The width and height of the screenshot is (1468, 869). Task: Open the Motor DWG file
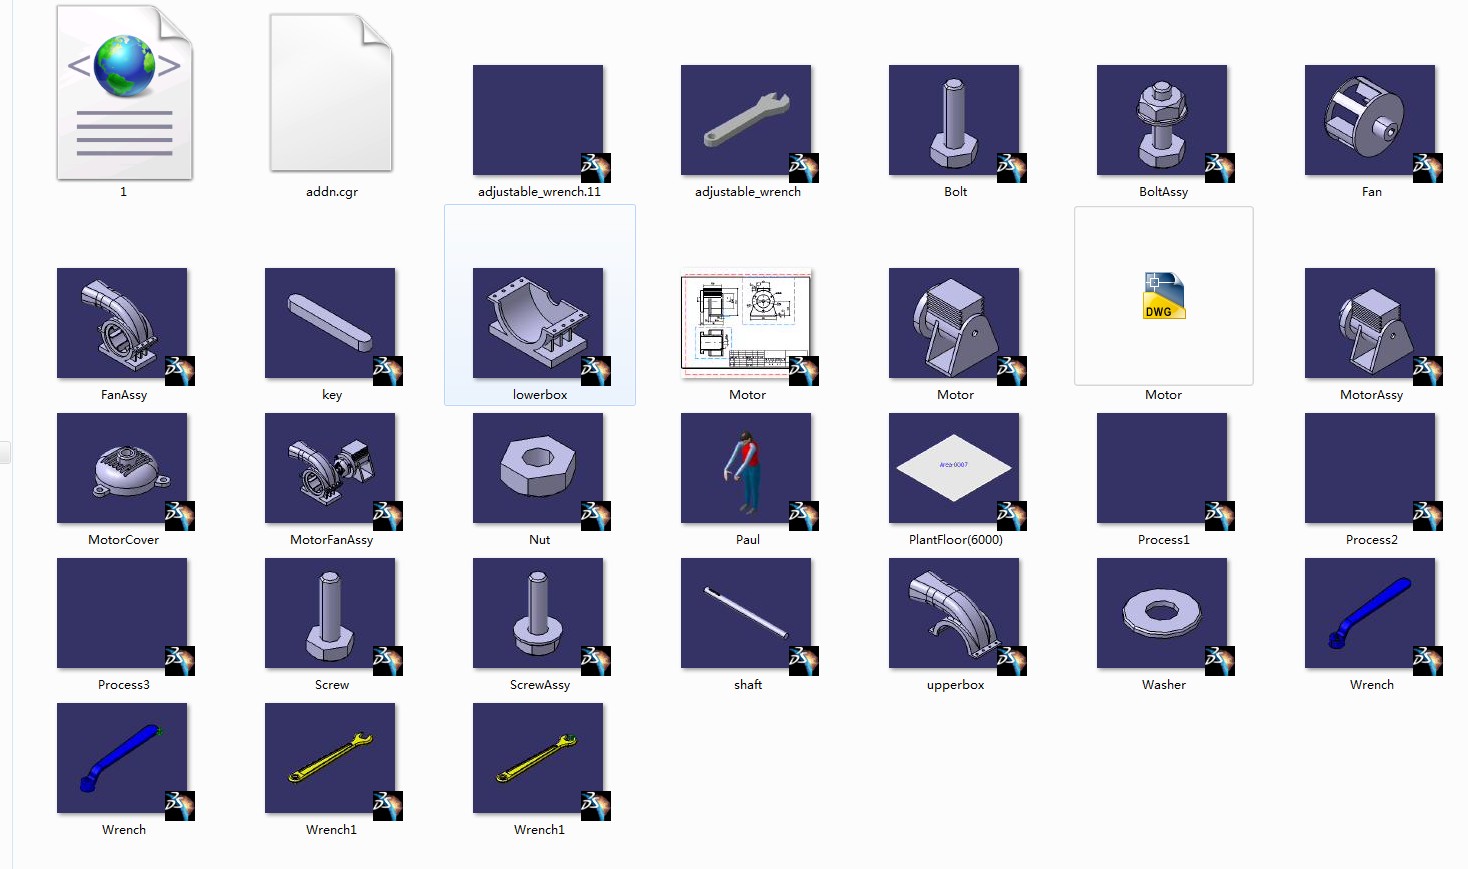click(x=1164, y=297)
